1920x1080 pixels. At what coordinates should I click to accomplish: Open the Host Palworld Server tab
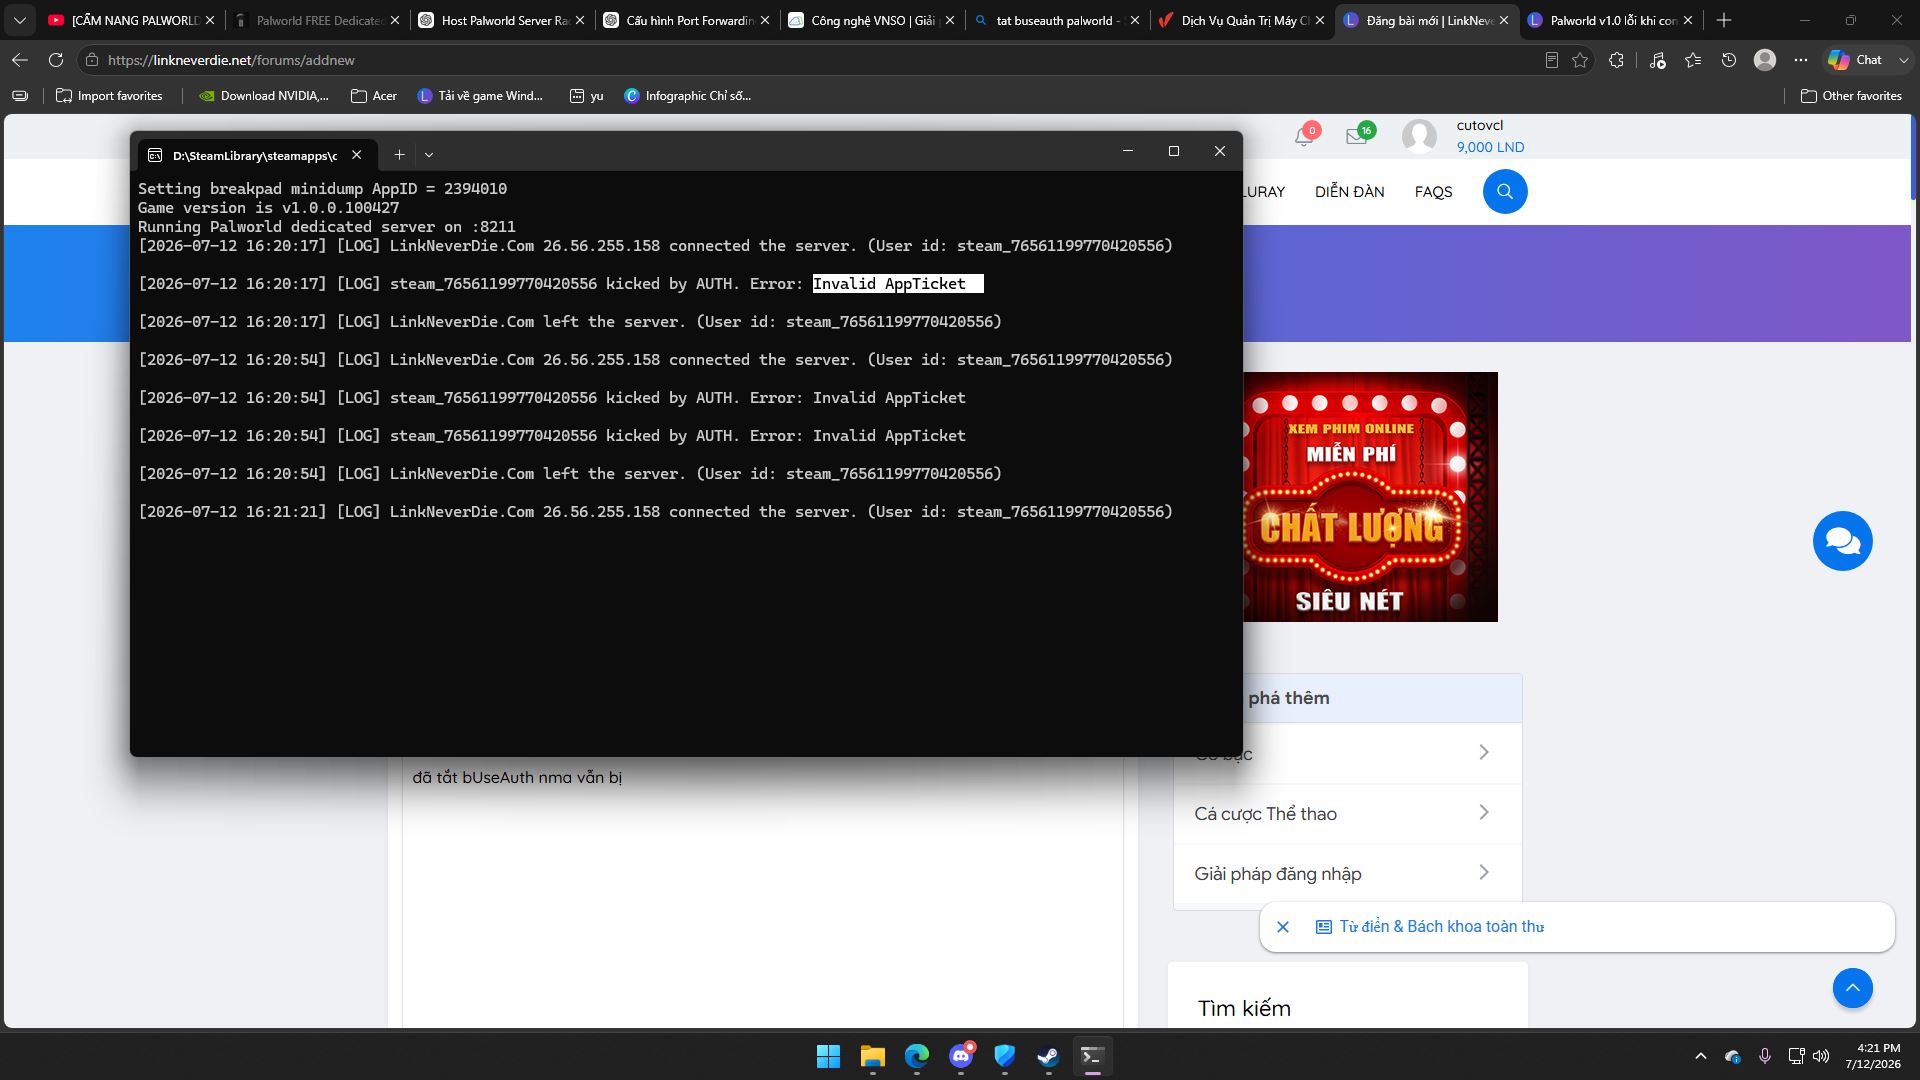click(x=502, y=20)
